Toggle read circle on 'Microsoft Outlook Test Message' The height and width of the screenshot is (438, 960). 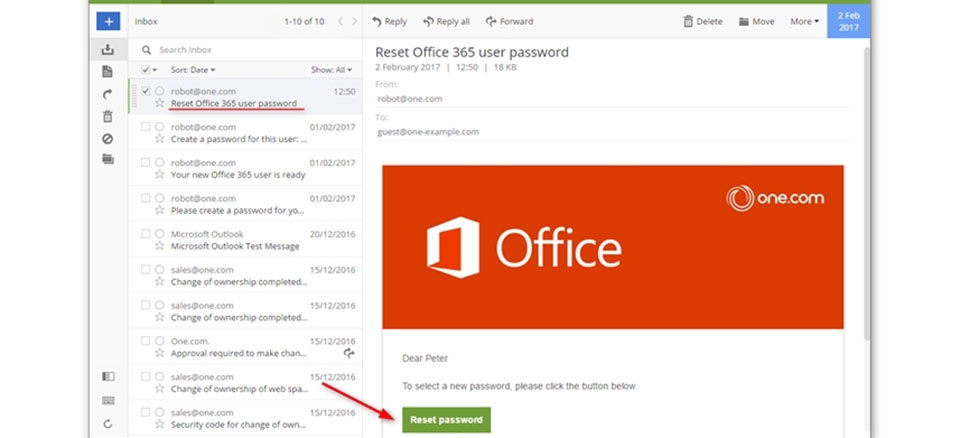[160, 234]
